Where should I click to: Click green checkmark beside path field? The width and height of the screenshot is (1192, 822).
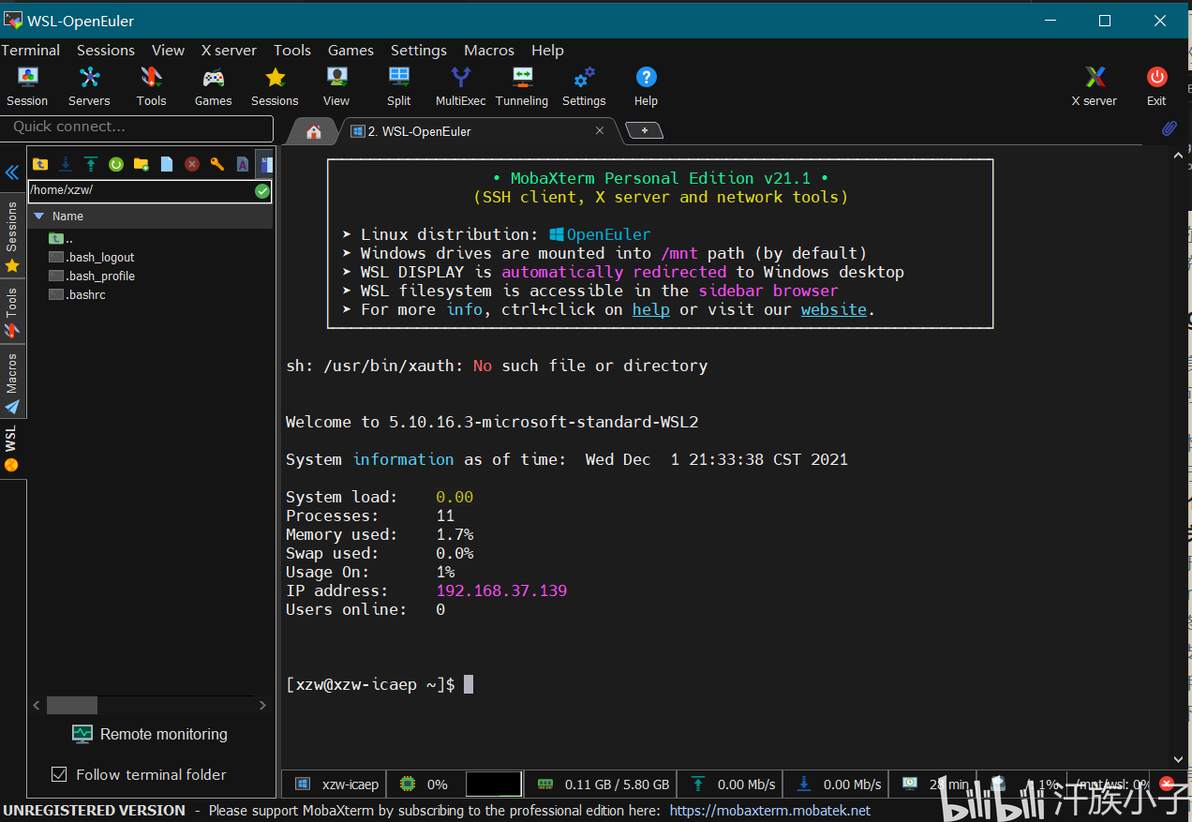(x=262, y=190)
